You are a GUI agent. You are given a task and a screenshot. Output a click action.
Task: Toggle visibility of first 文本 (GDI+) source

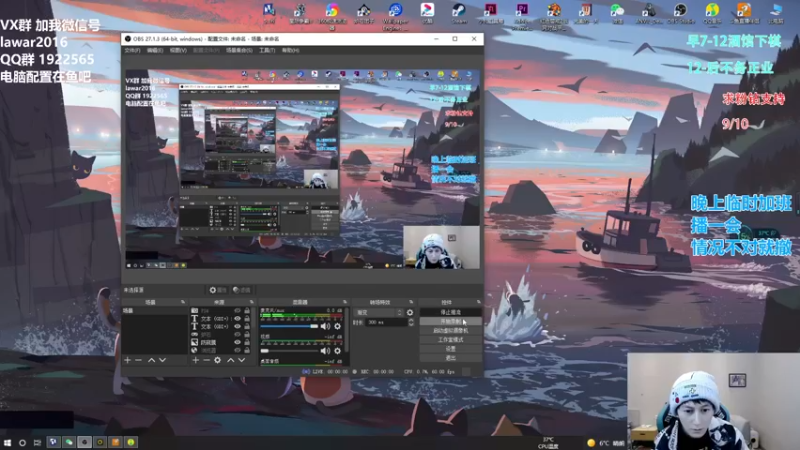pyautogui.click(x=237, y=318)
